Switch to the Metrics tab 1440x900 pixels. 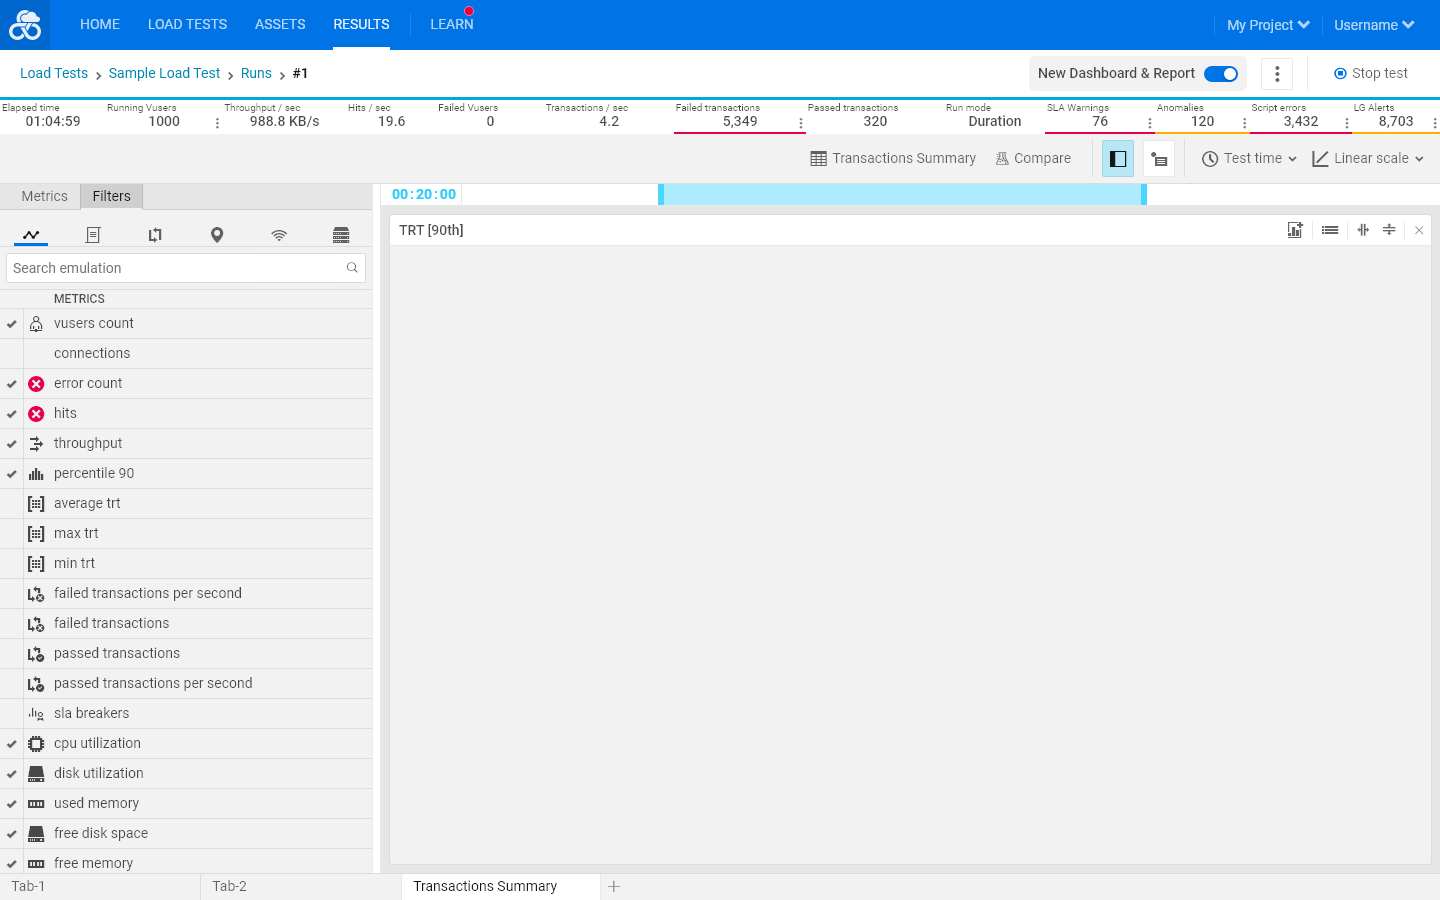click(45, 196)
